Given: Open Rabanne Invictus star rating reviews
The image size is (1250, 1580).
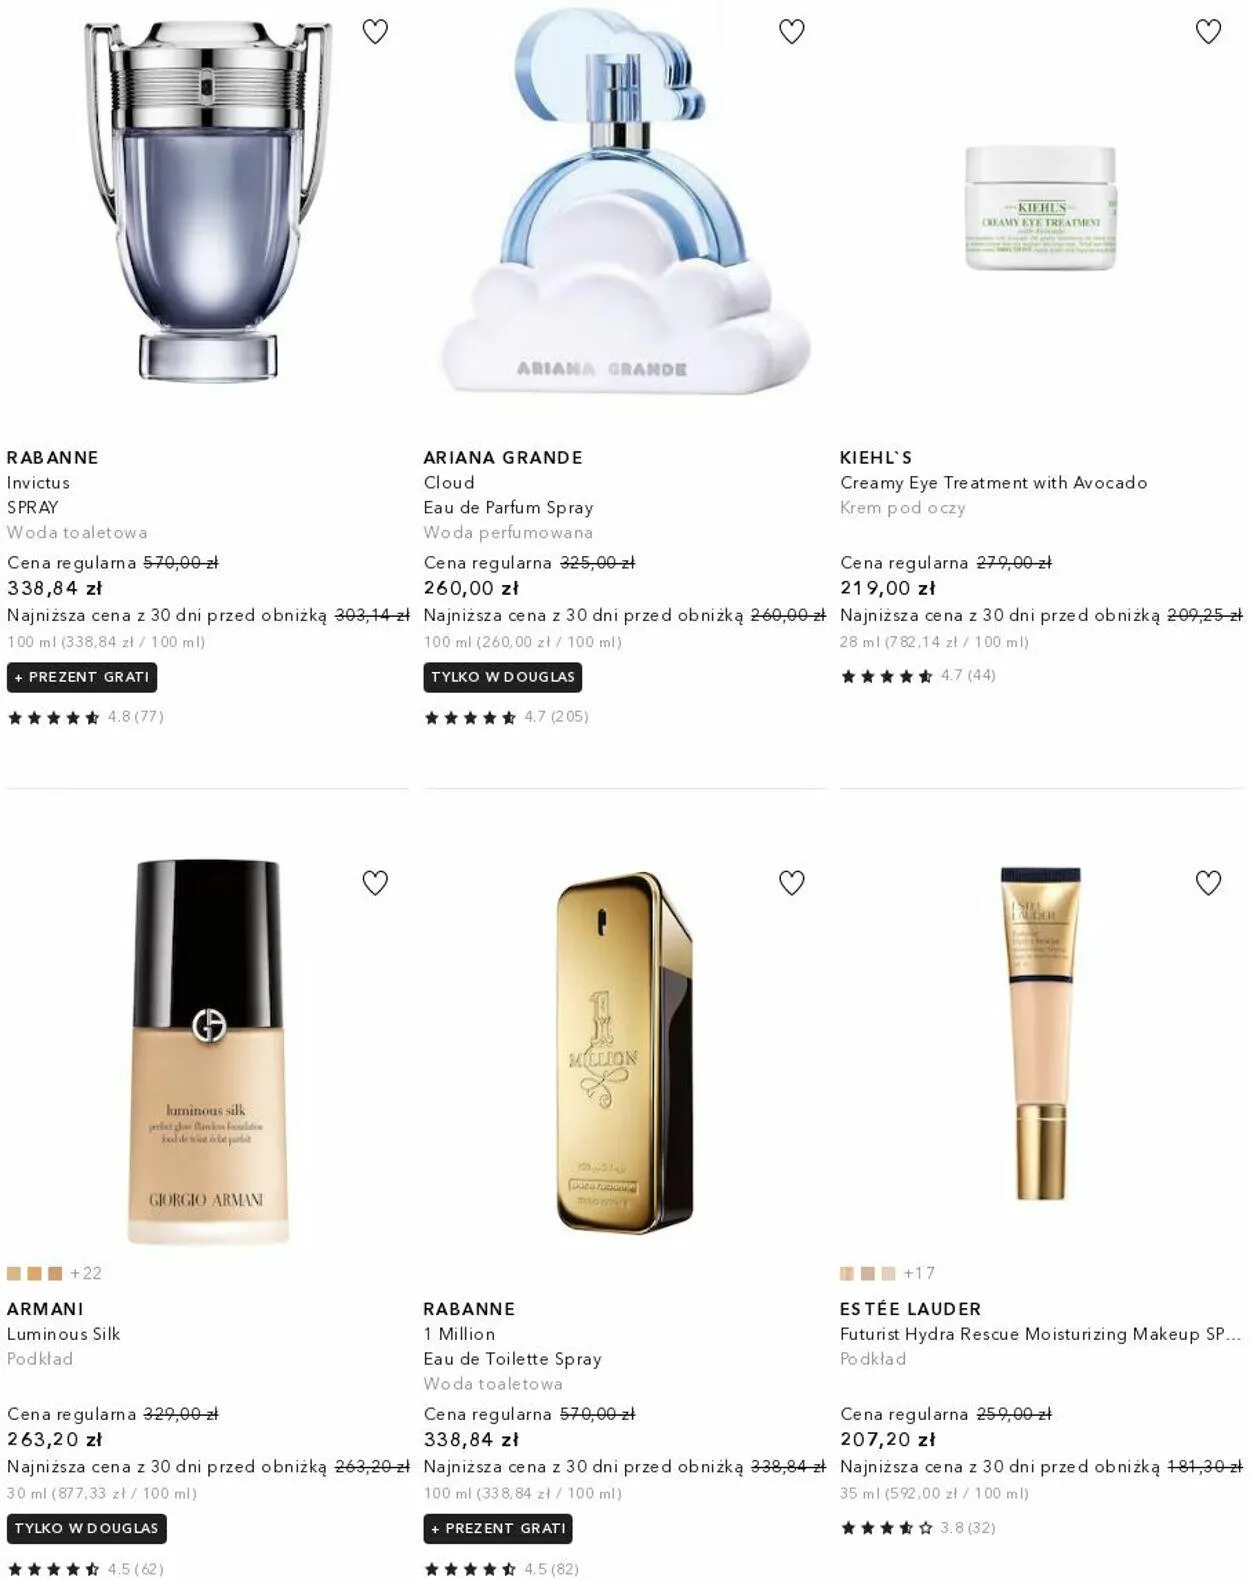Looking at the screenshot, I should coord(85,717).
